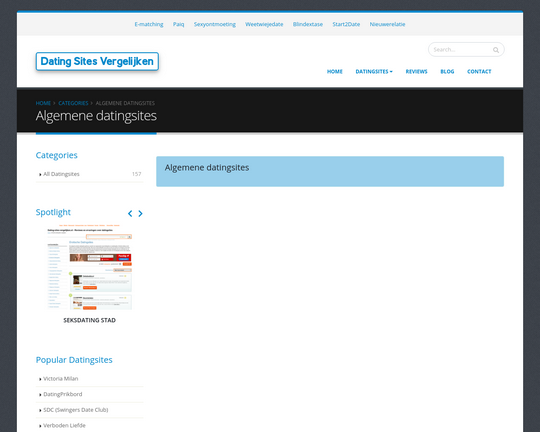Visit the E-matching top link
540x432 pixels.
(149, 24)
